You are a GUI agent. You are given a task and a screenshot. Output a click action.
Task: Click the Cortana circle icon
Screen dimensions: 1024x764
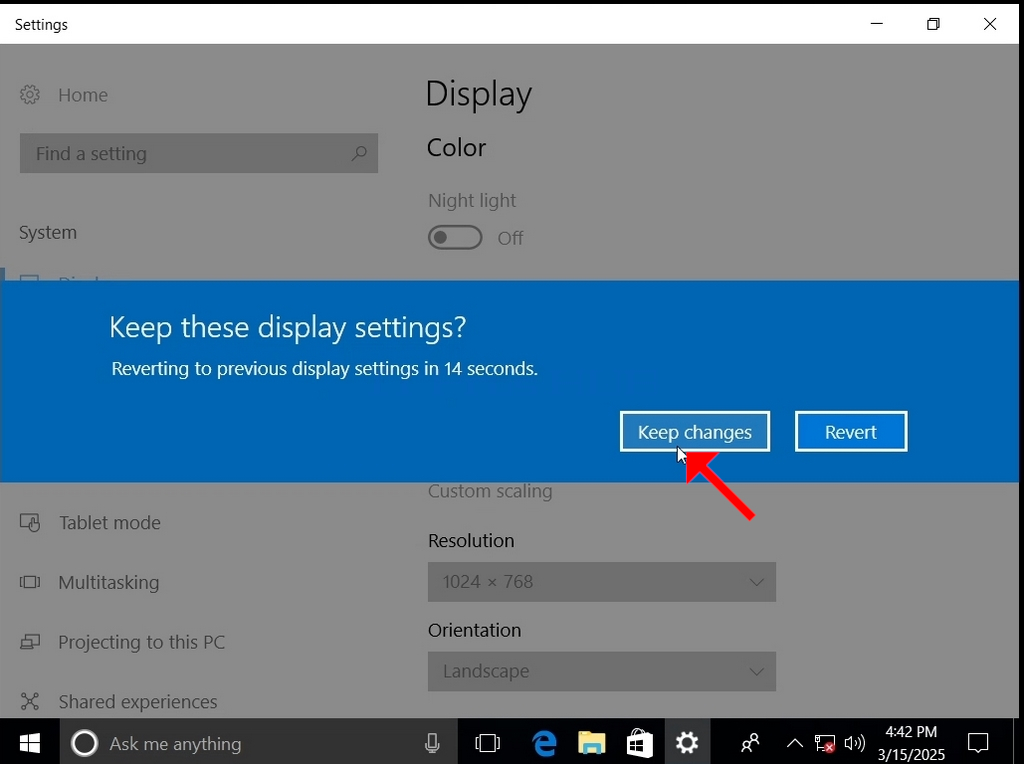(84, 743)
